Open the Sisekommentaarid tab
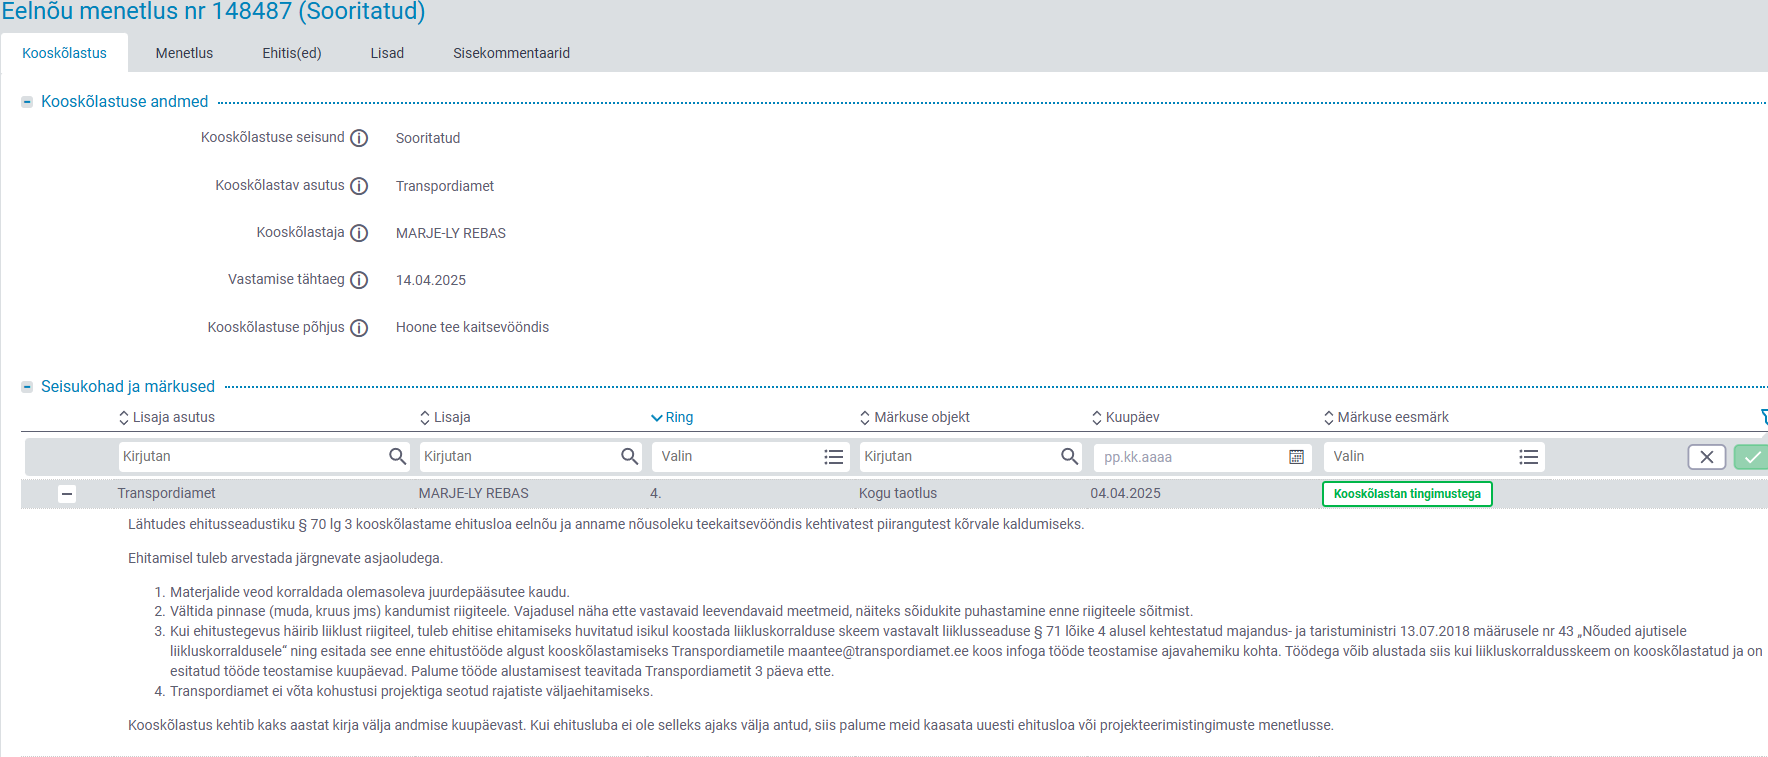Screen dimensions: 1768x757 (511, 53)
